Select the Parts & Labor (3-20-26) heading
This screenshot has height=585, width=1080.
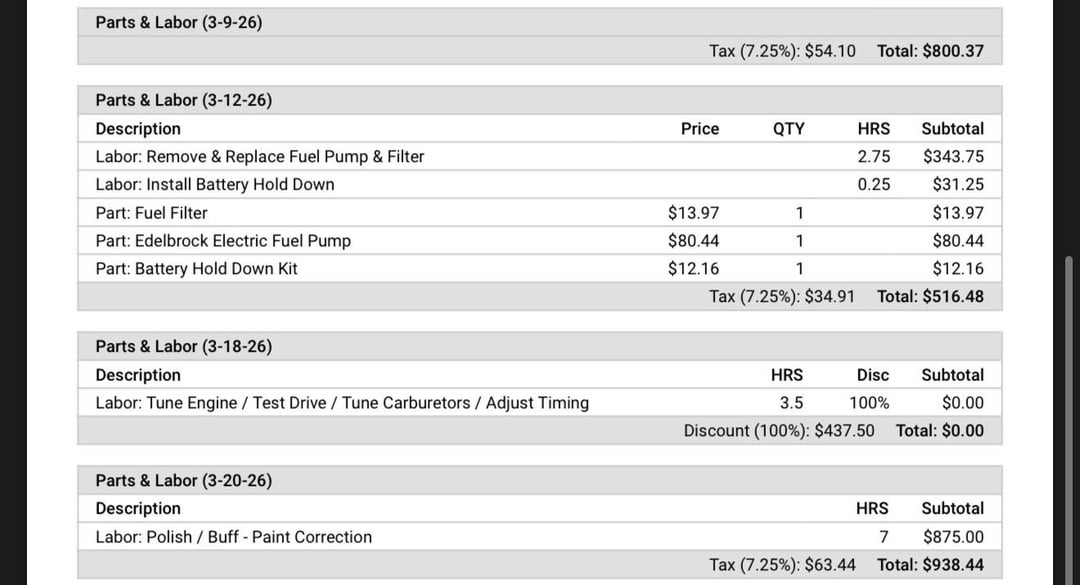click(183, 480)
